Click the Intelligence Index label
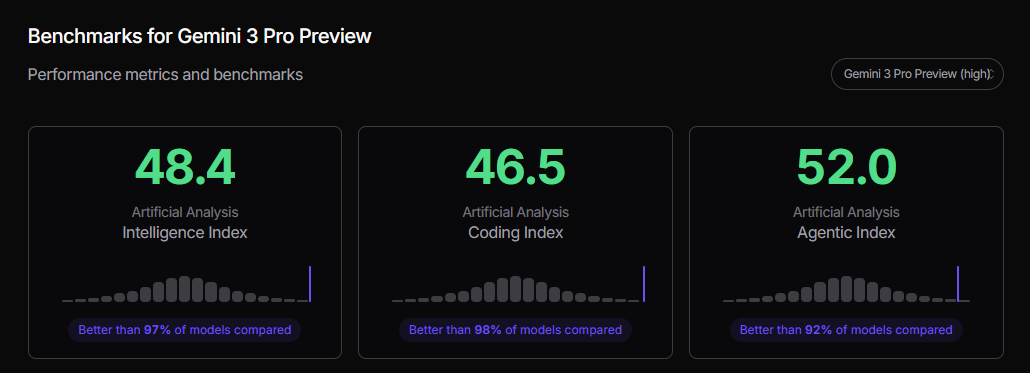Viewport: 1030px width, 373px height. 185,232
